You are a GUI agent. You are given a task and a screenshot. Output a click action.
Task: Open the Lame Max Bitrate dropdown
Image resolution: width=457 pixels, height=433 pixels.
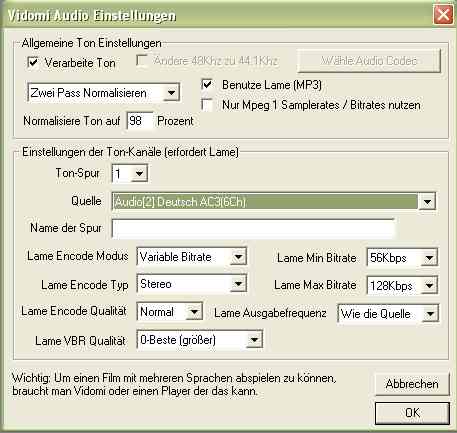click(402, 285)
